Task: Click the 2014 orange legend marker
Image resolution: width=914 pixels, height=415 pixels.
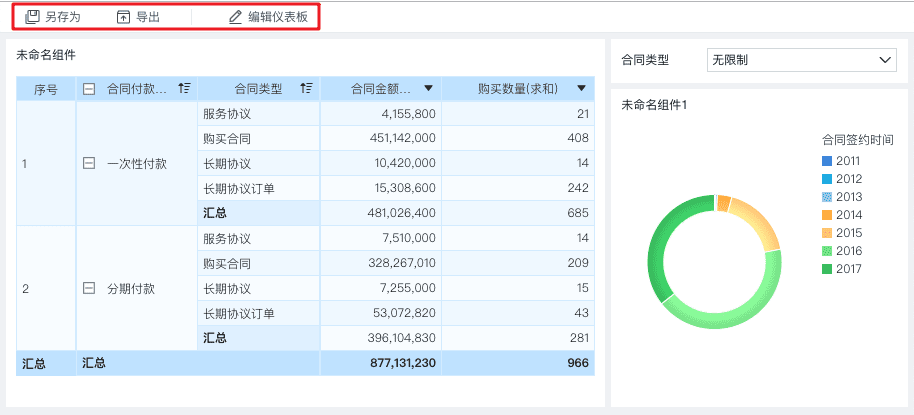Action: point(827,215)
